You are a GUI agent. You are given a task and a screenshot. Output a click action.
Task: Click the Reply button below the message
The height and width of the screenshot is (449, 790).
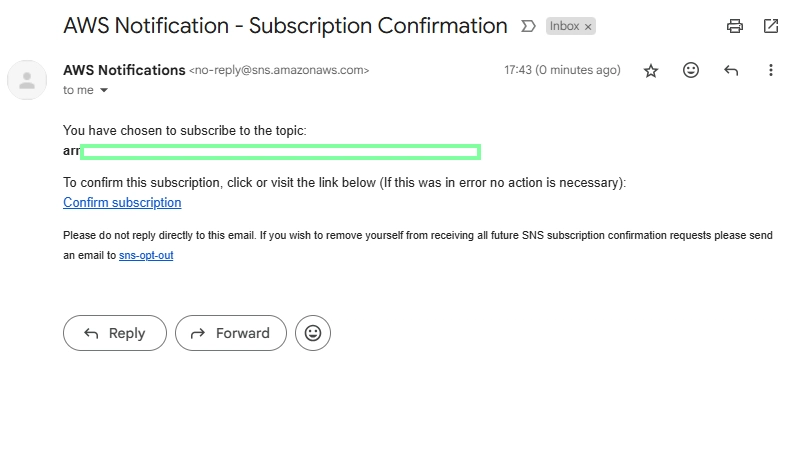[x=115, y=333]
